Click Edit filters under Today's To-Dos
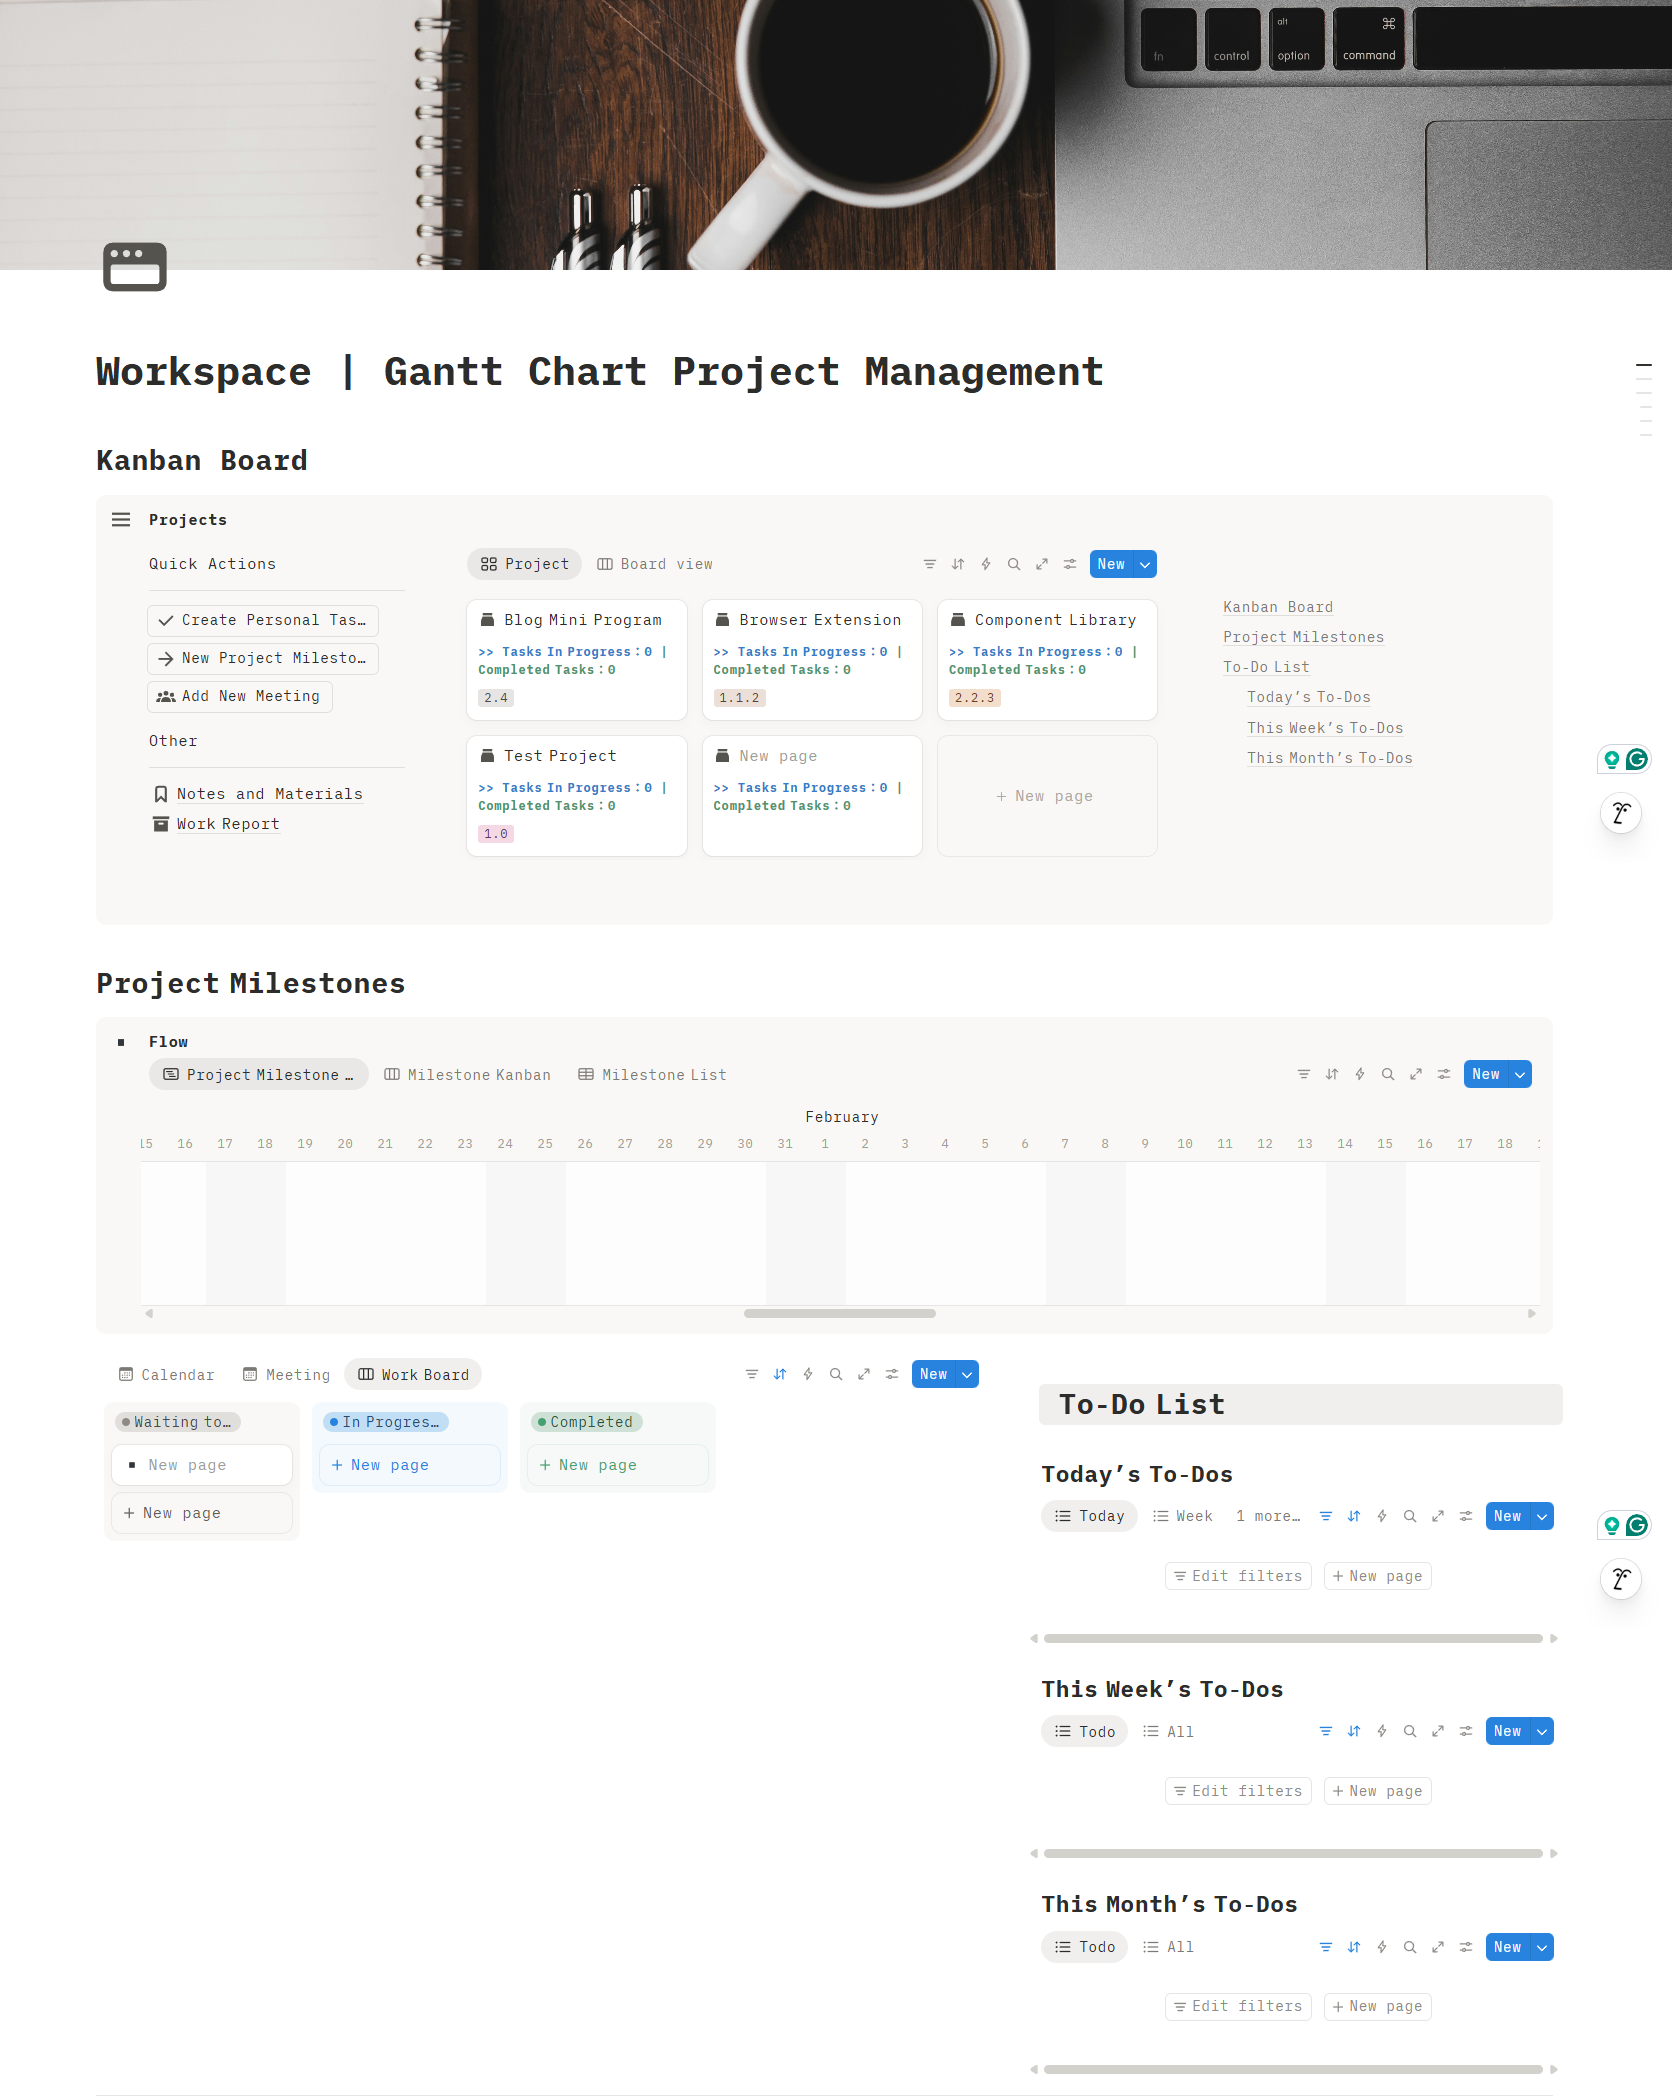Image resolution: width=1672 pixels, height=2096 pixels. click(1237, 1576)
